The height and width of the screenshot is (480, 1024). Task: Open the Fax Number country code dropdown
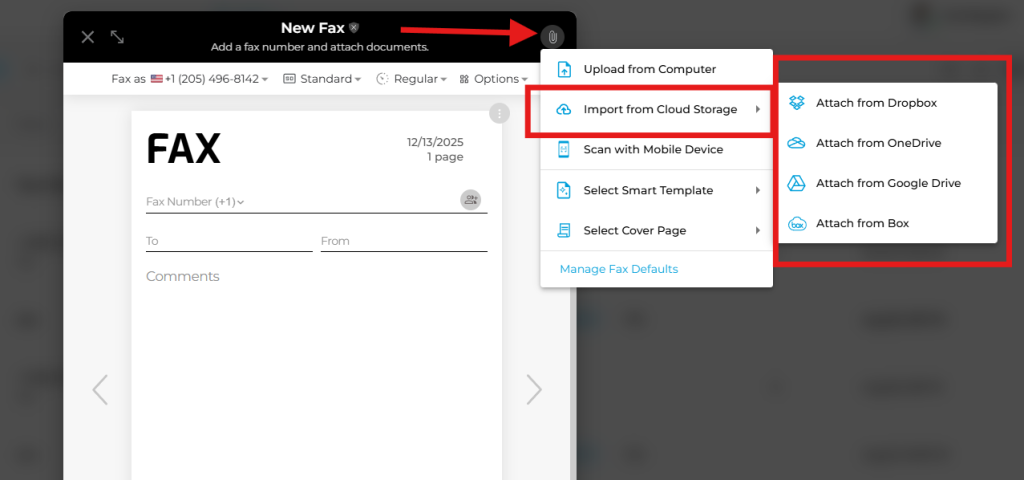(195, 202)
